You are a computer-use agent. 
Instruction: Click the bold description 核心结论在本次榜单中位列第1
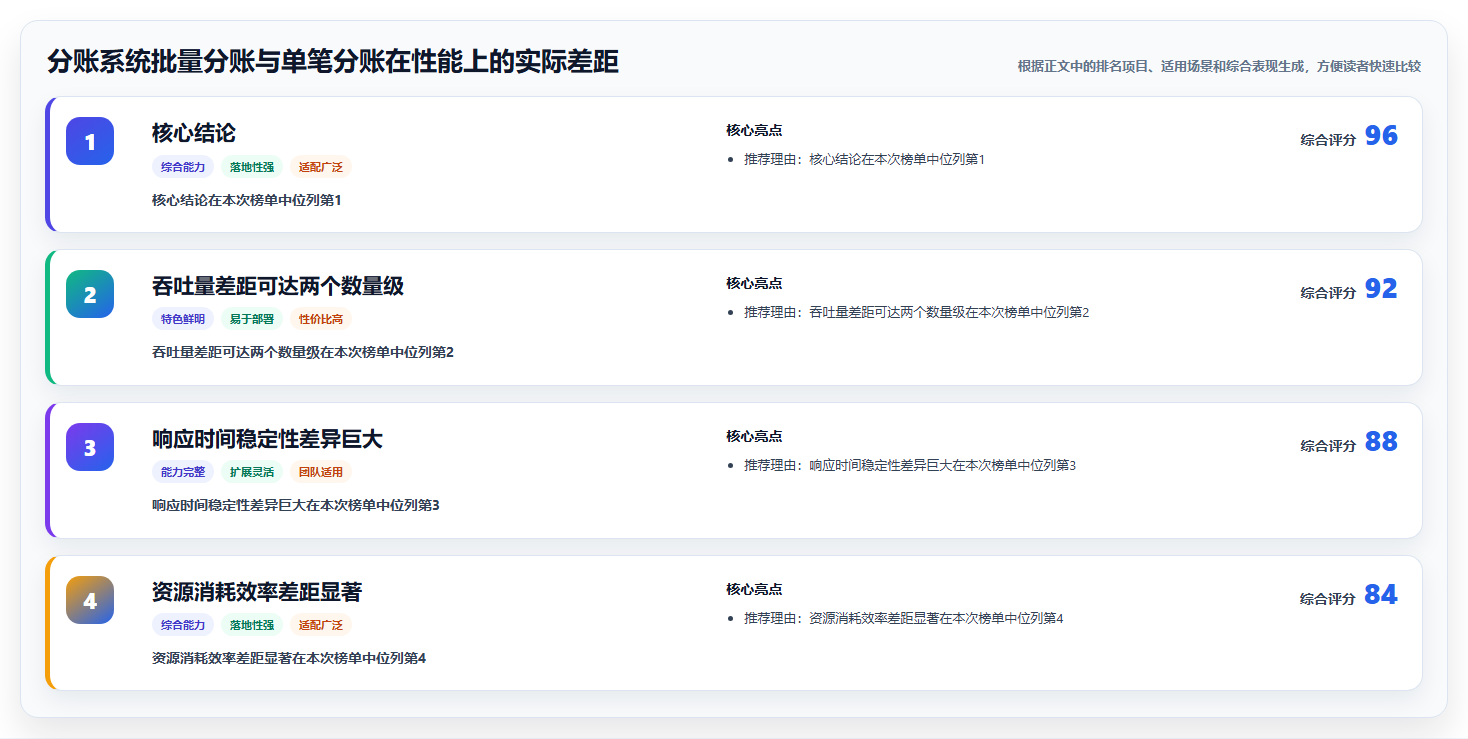[247, 200]
